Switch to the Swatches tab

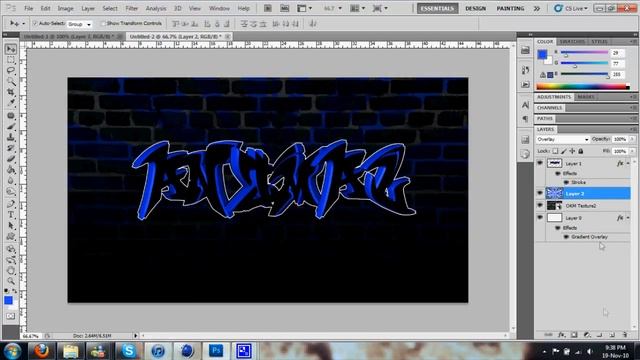click(572, 42)
